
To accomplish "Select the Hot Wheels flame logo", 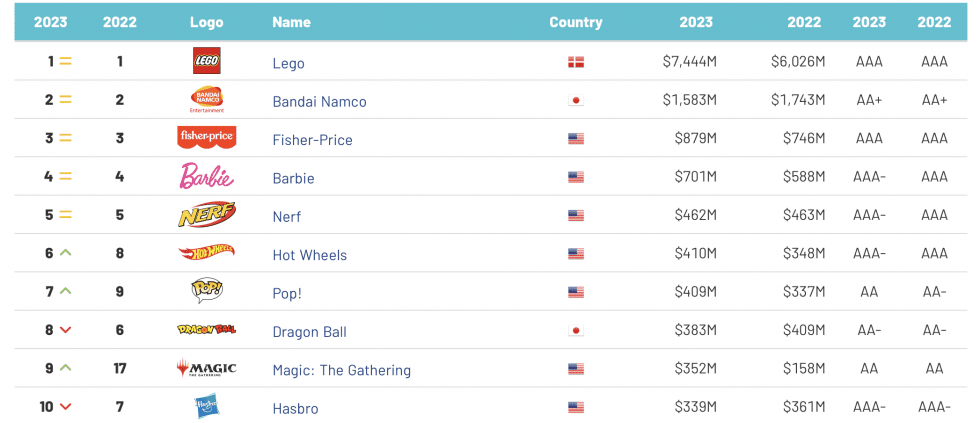I will click(x=207, y=253).
